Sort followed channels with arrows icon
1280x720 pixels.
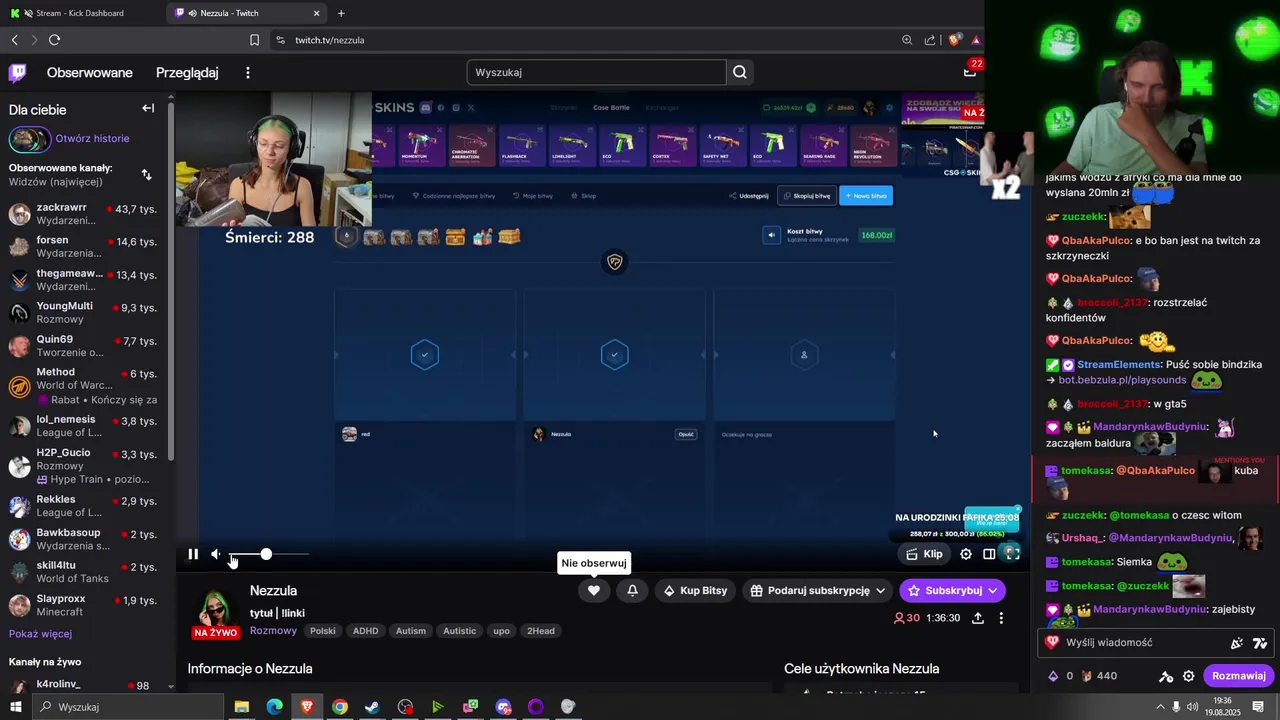[x=147, y=175]
